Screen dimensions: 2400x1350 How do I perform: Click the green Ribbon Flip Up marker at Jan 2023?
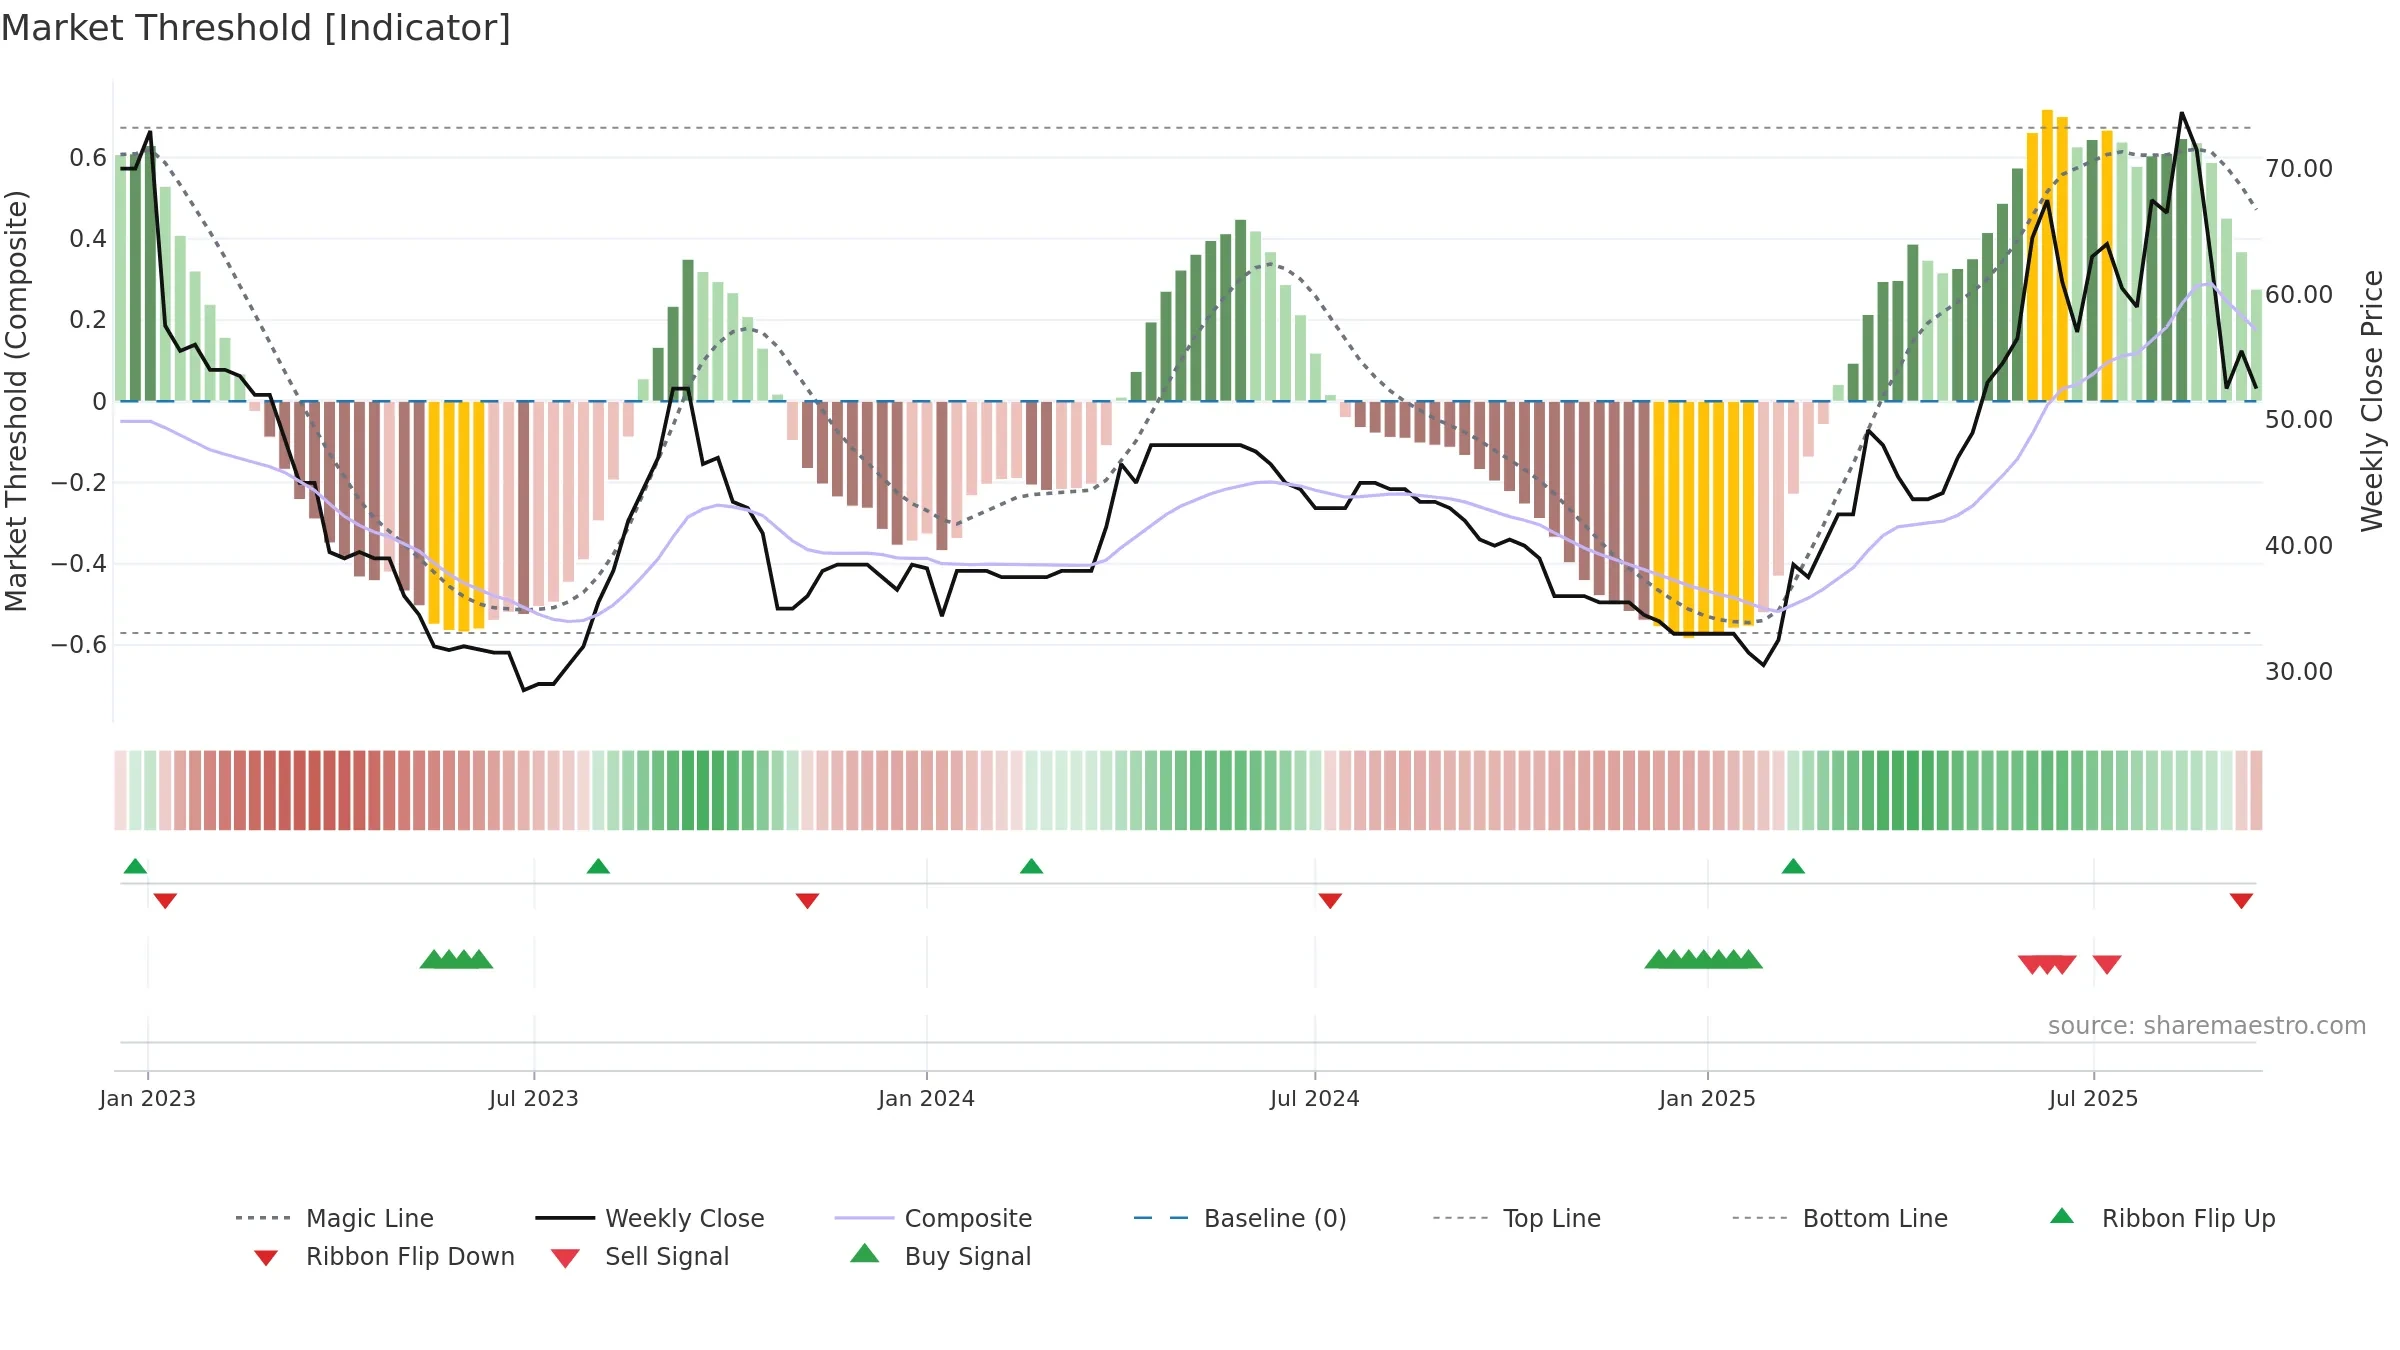135,866
